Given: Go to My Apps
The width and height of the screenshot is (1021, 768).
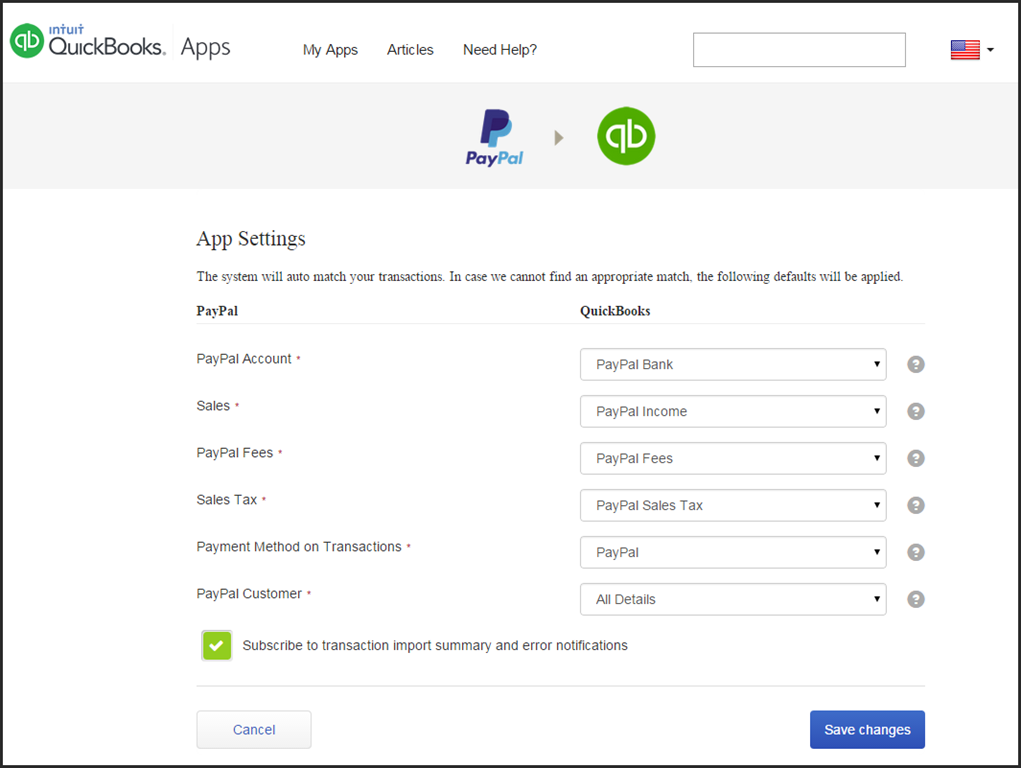Looking at the screenshot, I should point(330,50).
